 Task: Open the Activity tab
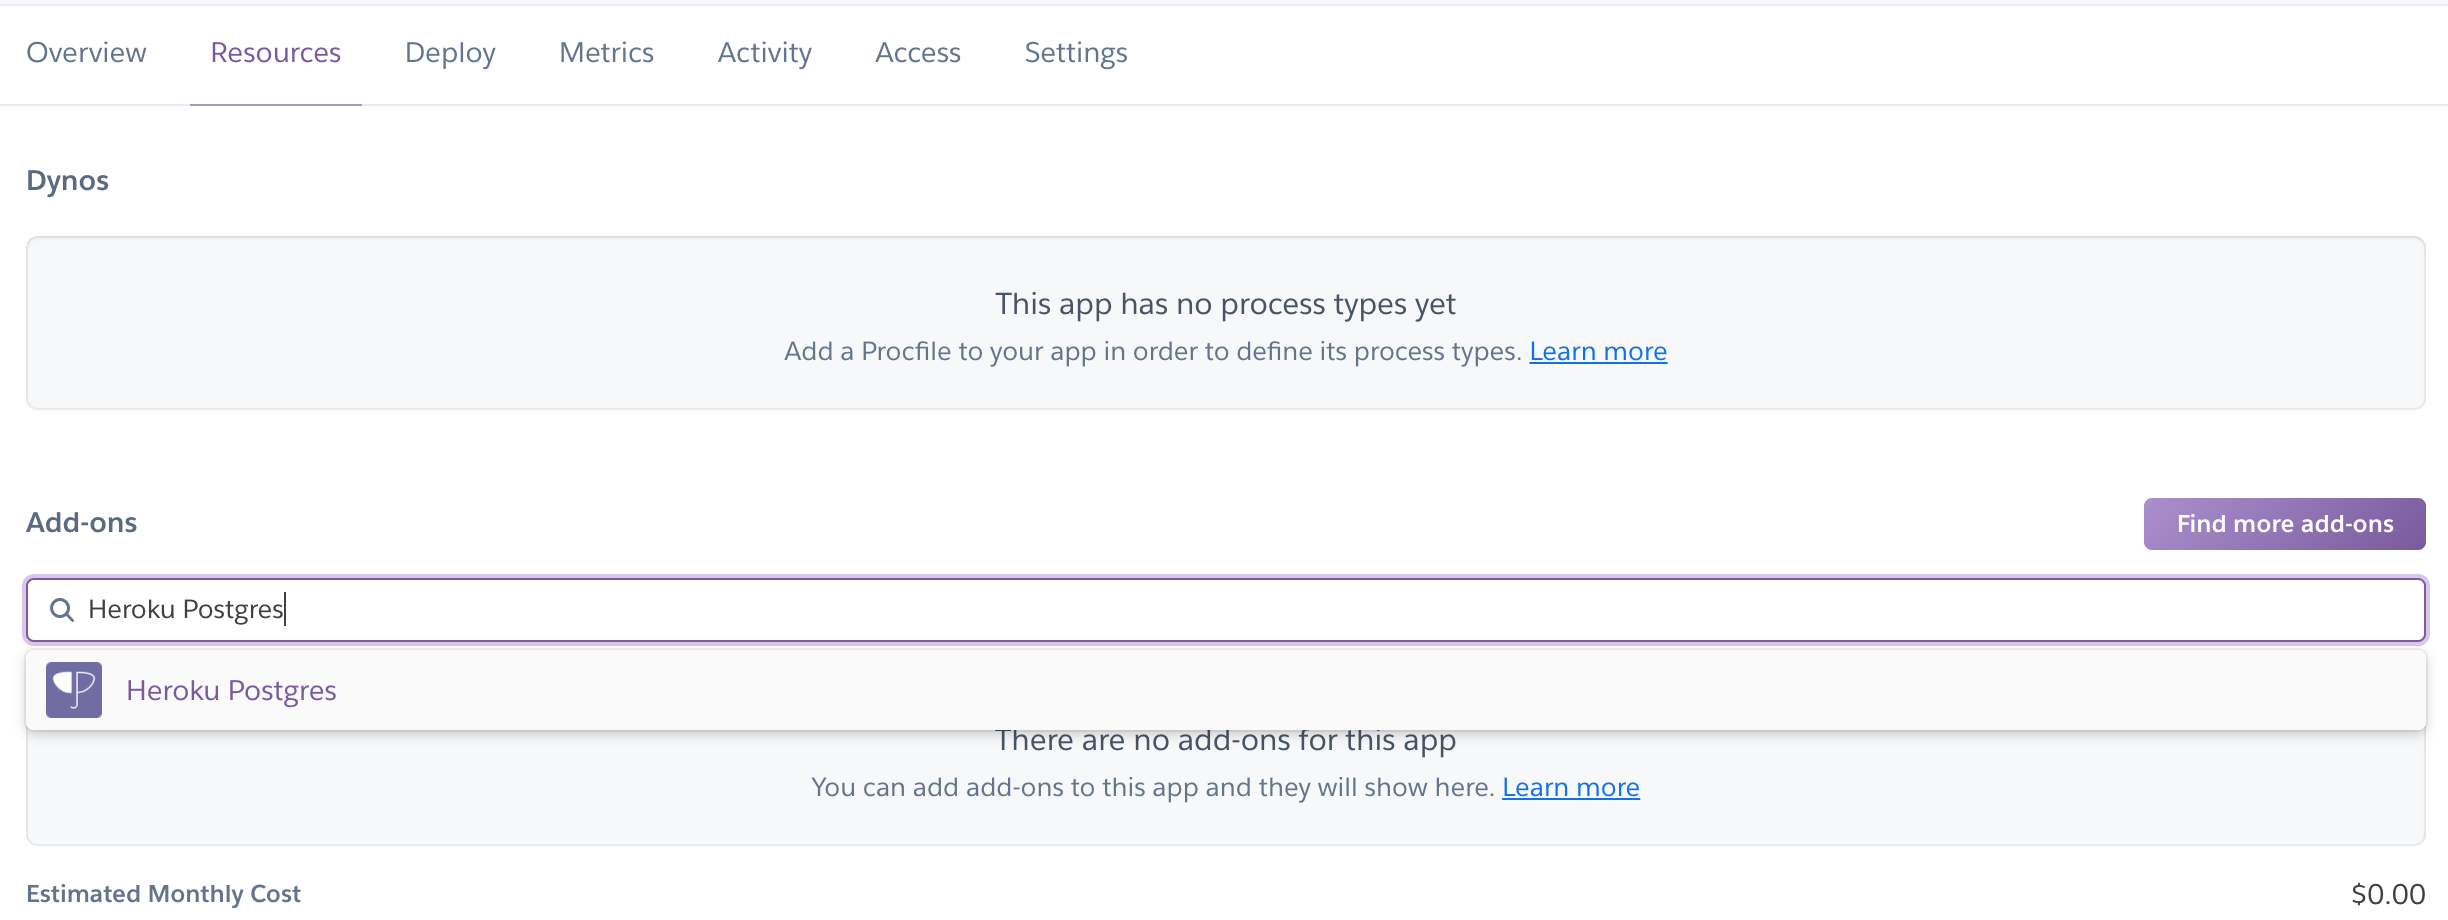coord(764,52)
